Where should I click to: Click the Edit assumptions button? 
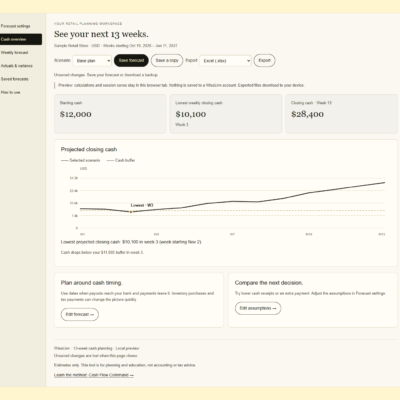[258, 308]
